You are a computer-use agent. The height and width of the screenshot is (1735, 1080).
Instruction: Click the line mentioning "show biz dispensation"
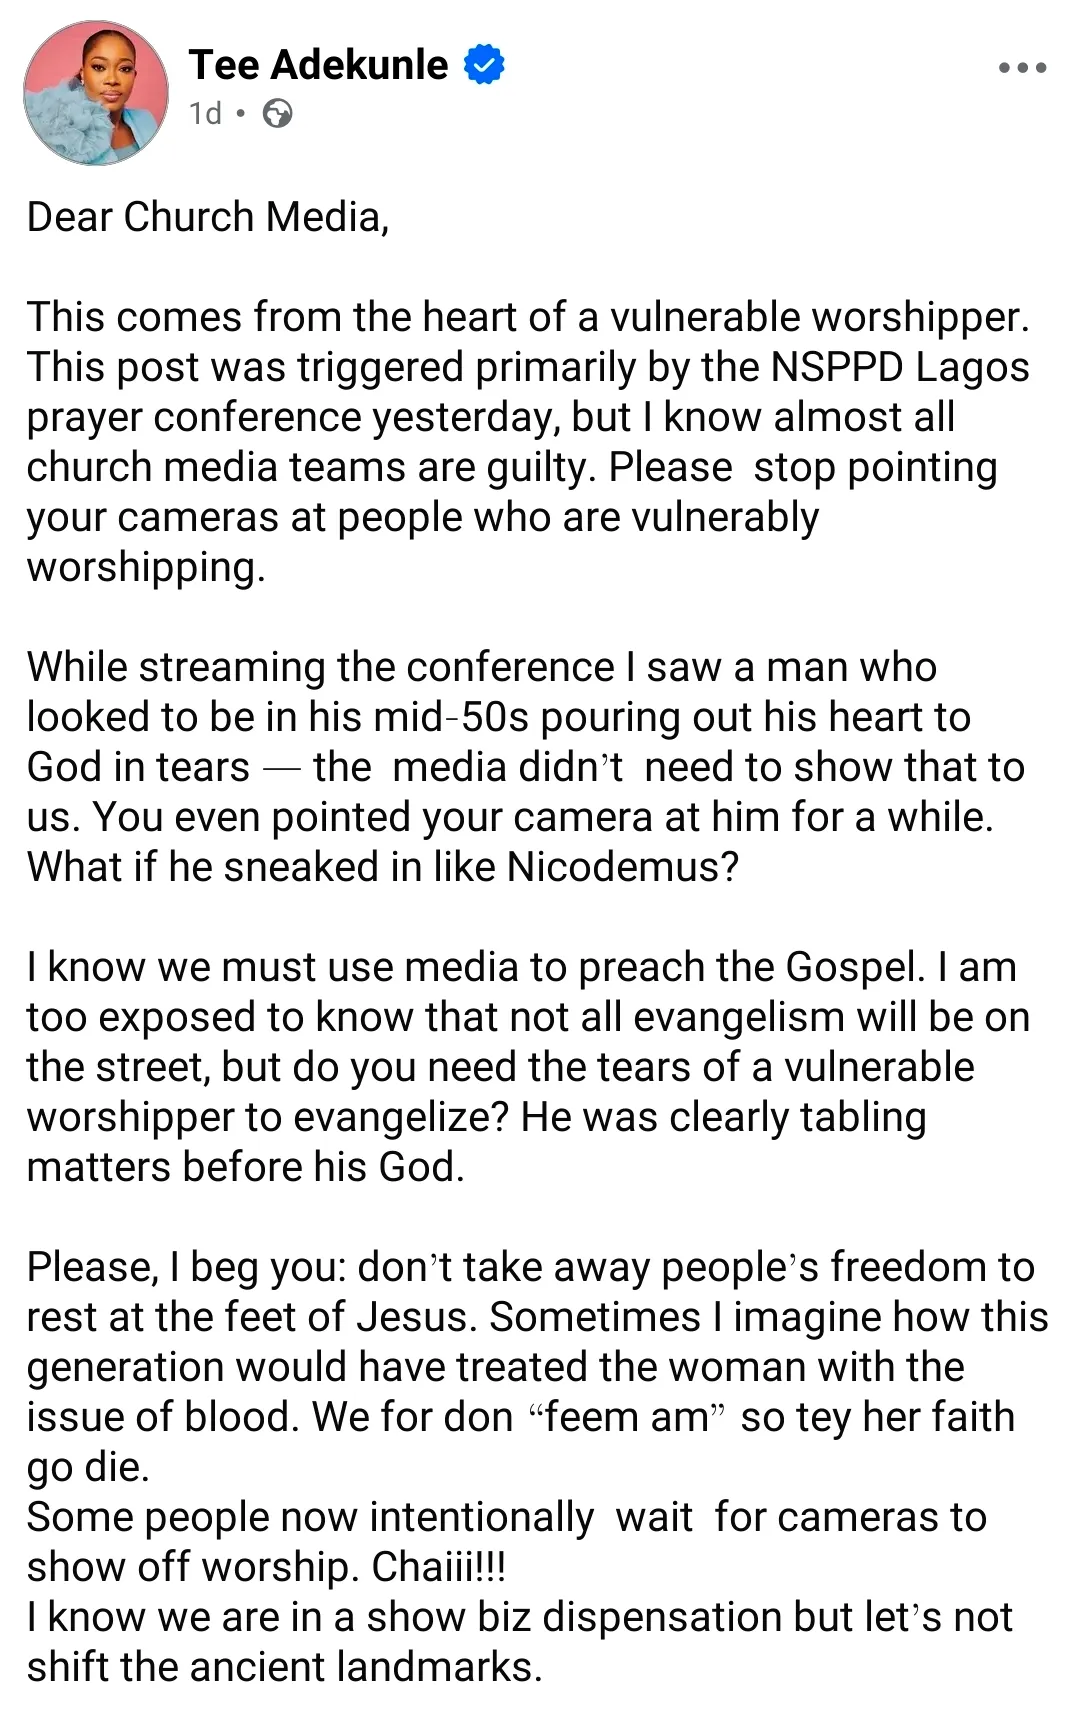click(x=520, y=1617)
